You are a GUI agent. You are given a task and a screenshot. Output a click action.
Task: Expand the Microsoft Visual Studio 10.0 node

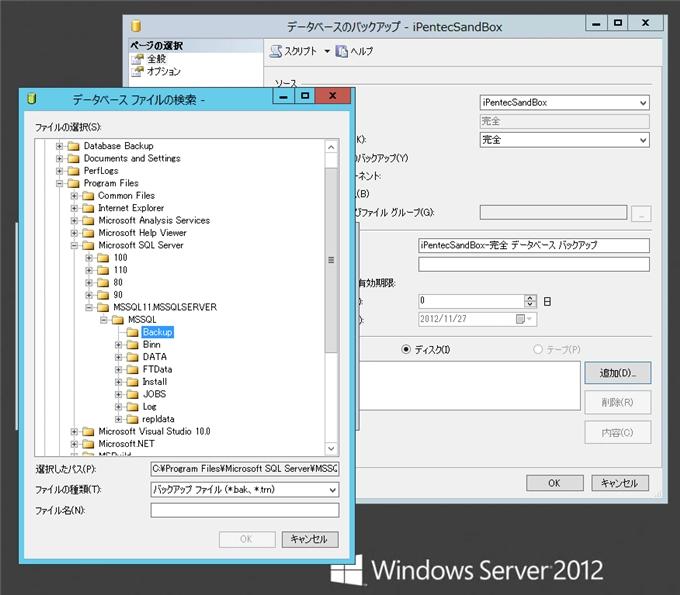[x=74, y=432]
